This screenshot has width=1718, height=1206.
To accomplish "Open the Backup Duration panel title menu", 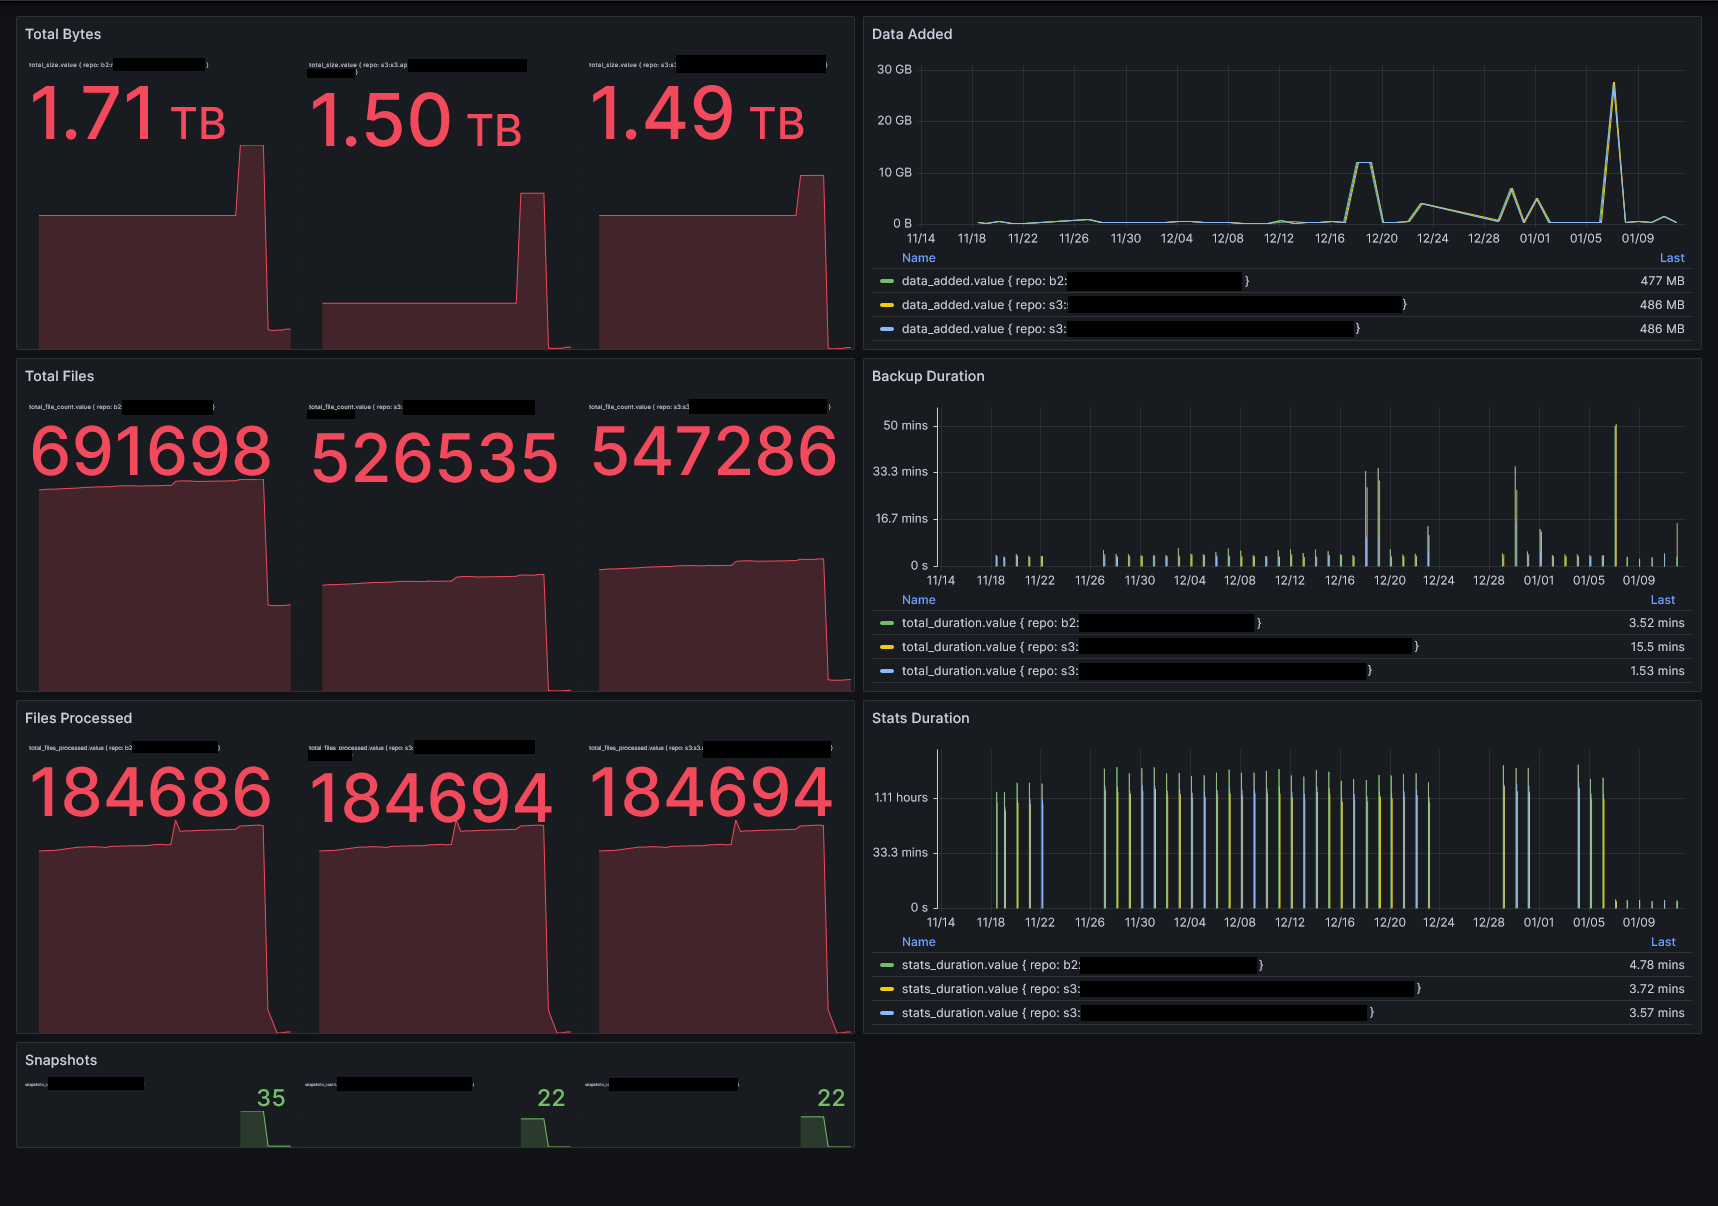I will (928, 376).
